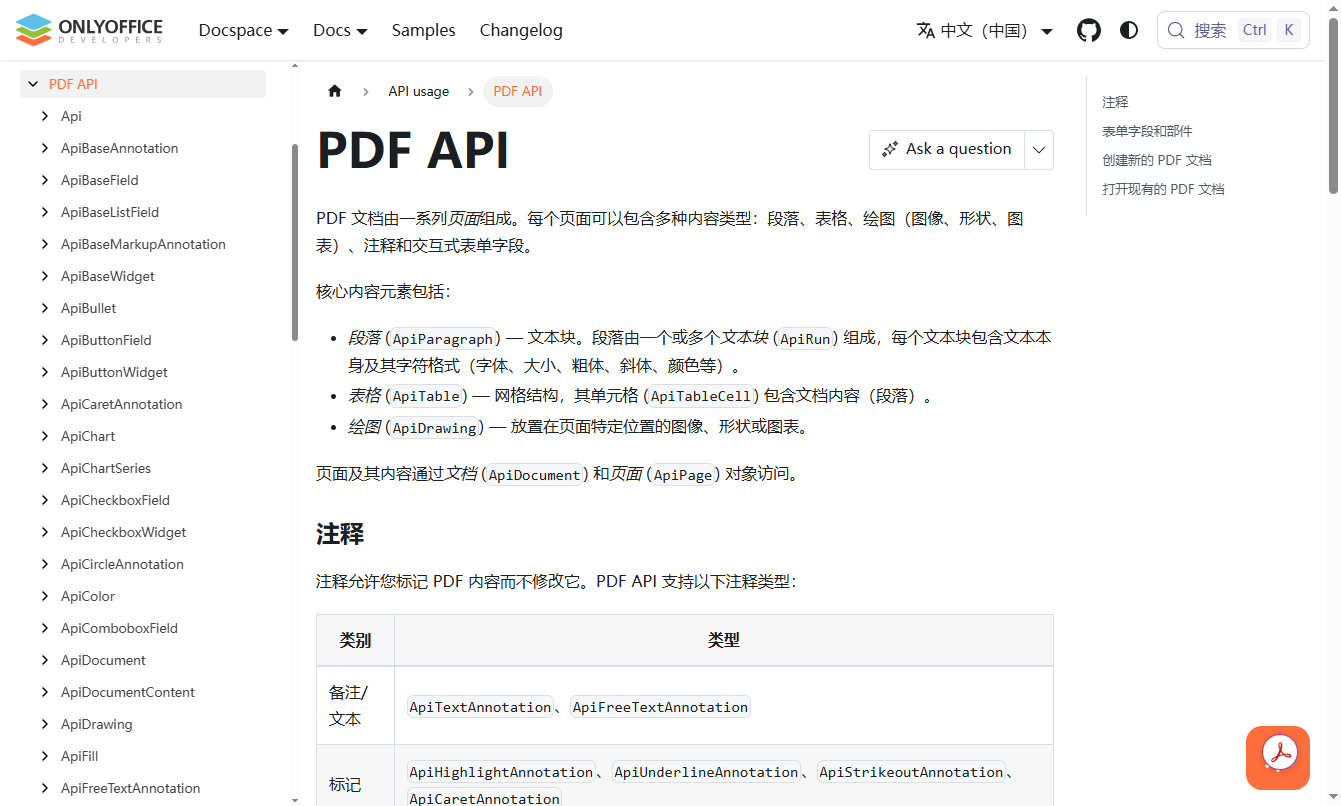
Task: Open the 注释 link in the table of contents
Action: click(1114, 101)
